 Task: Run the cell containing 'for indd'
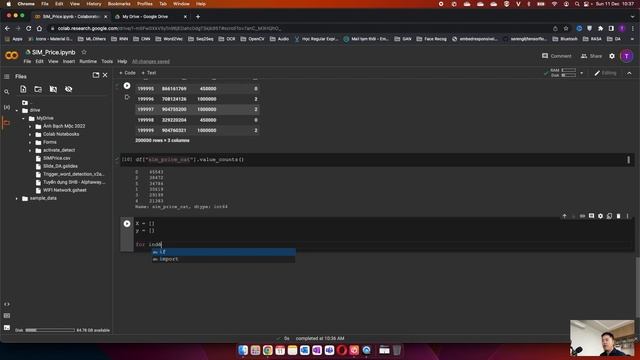pos(127,224)
